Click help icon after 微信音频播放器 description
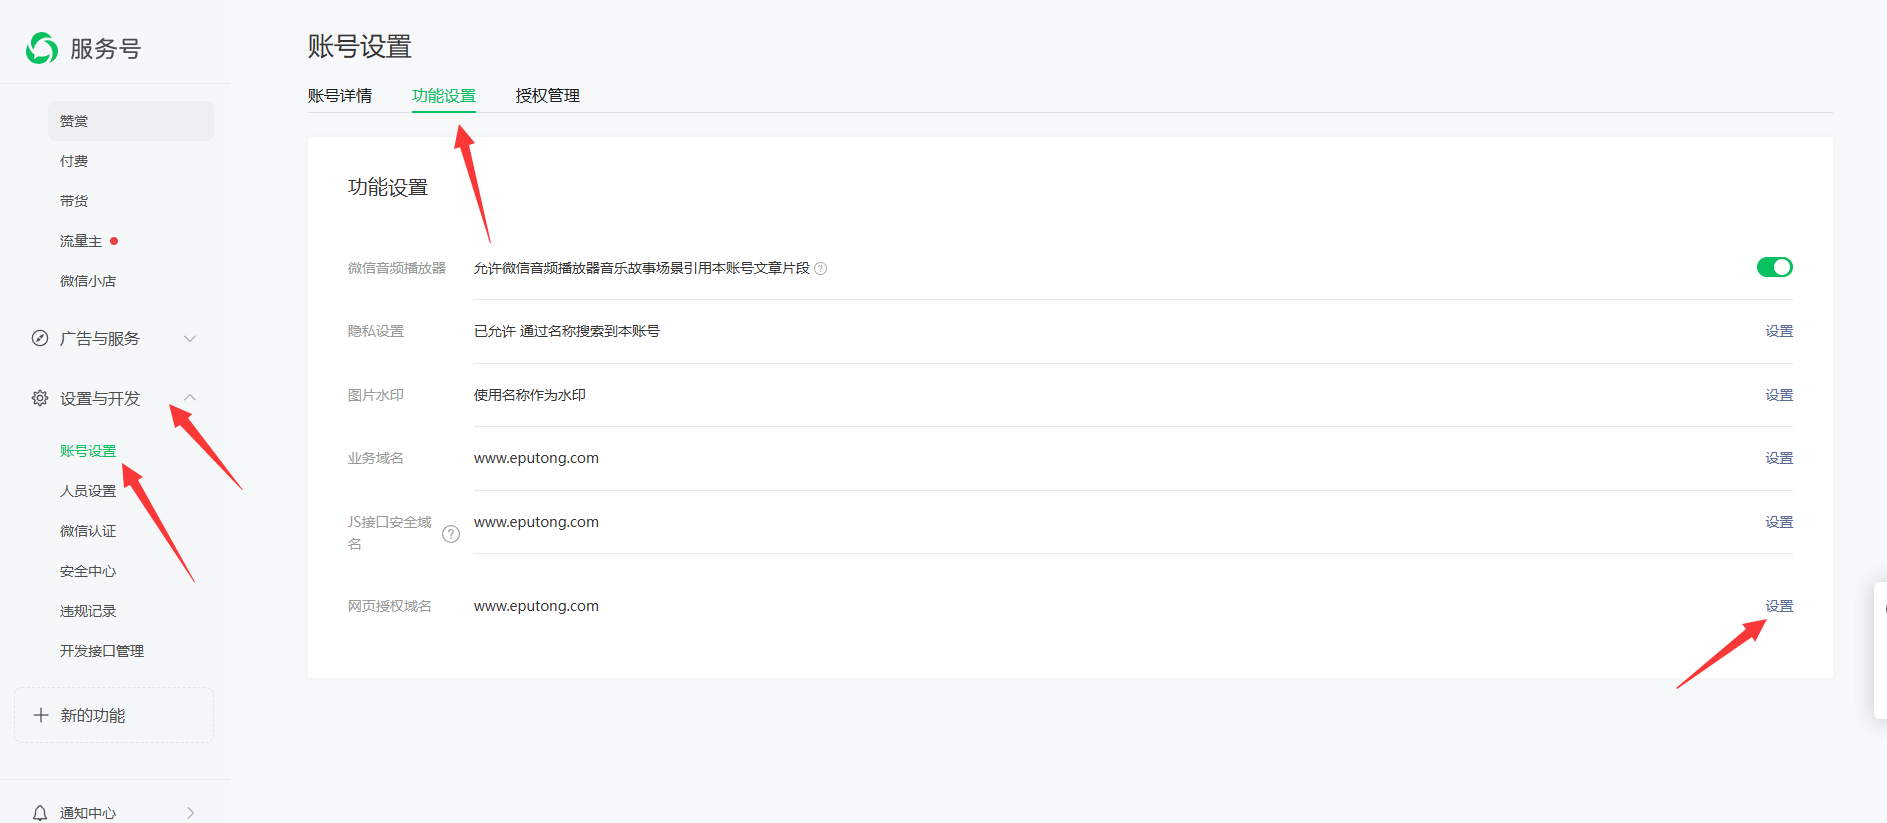This screenshot has width=1887, height=823. pos(821,269)
